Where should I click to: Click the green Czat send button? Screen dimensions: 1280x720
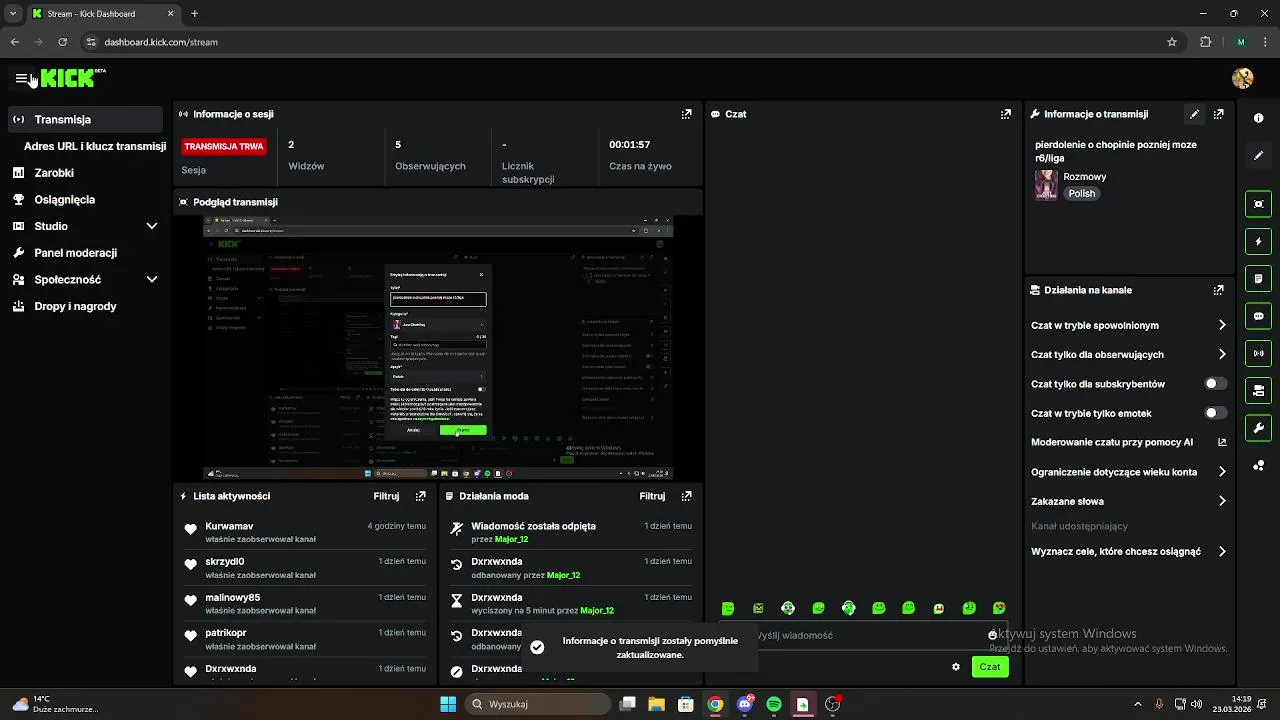pyautogui.click(x=990, y=667)
